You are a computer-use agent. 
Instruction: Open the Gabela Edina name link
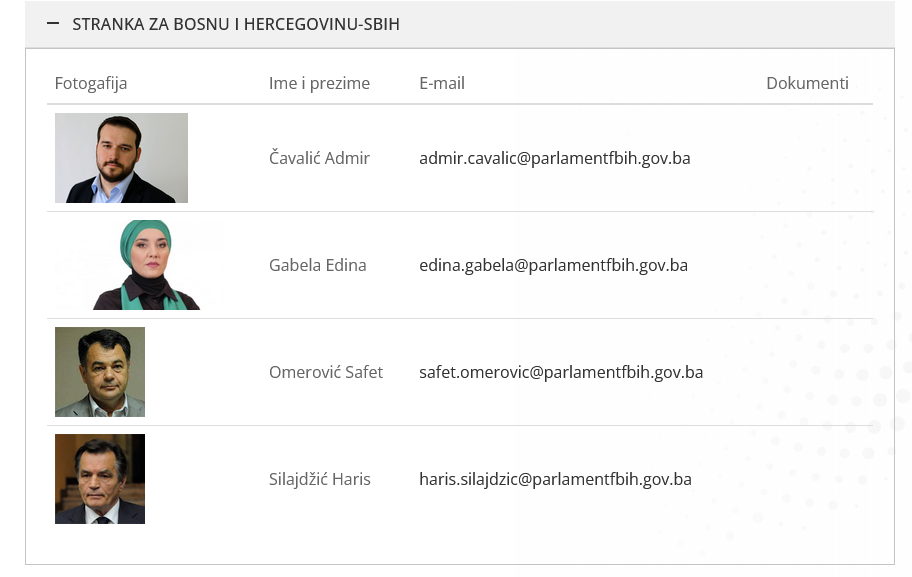click(317, 265)
